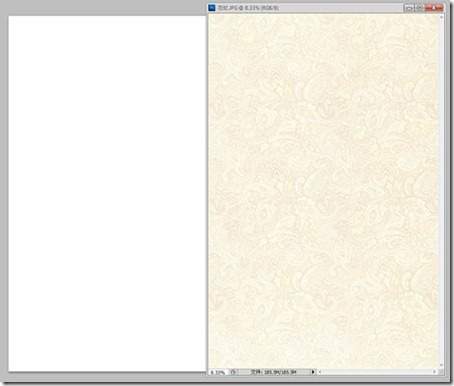The image size is (454, 386).
Task: Click the JPG document title text
Action: point(248,8)
